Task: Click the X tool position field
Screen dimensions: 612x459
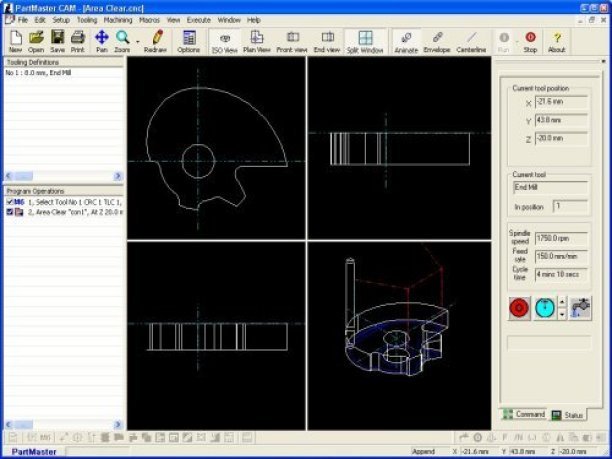Action: point(561,102)
